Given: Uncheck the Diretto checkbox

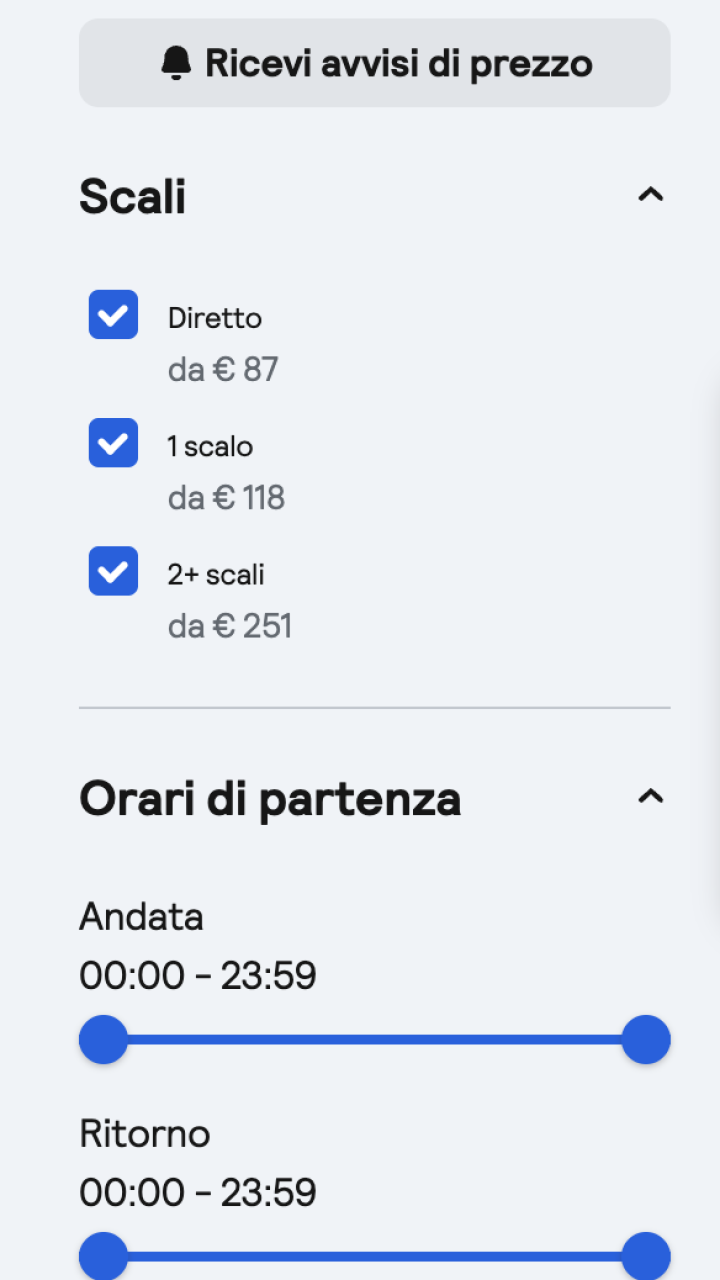Looking at the screenshot, I should [113, 315].
